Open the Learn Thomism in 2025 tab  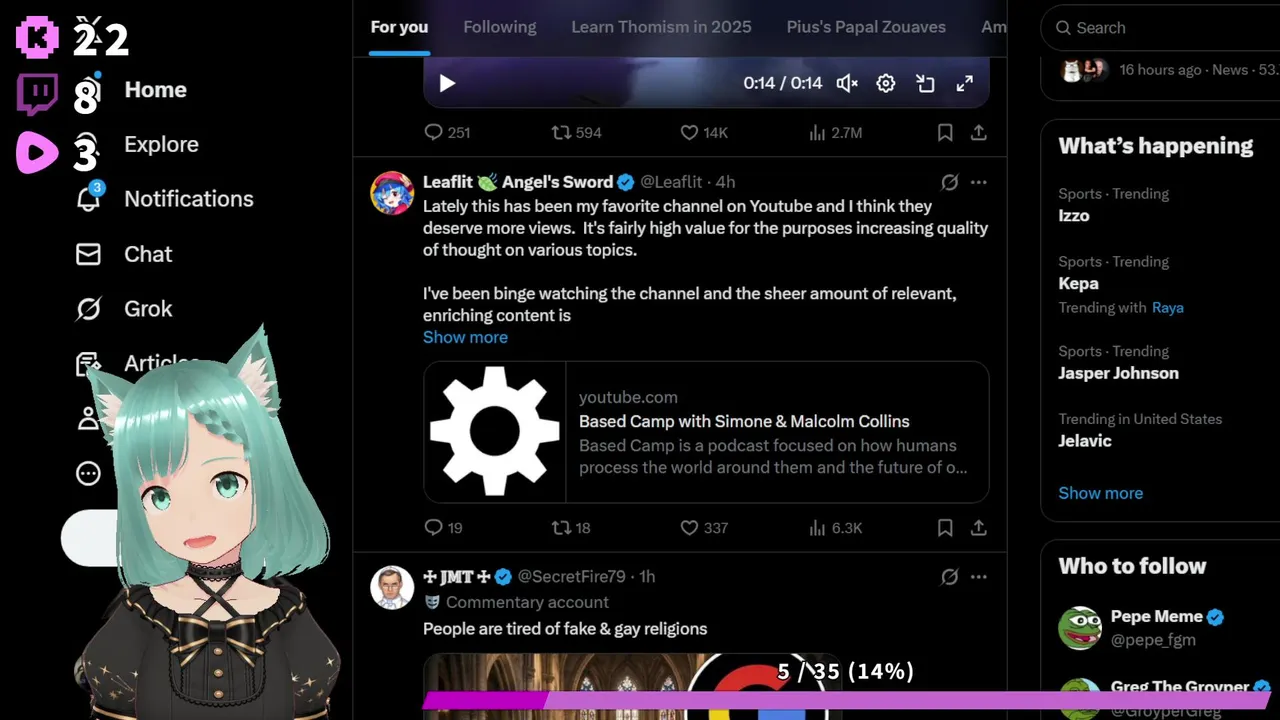click(661, 27)
